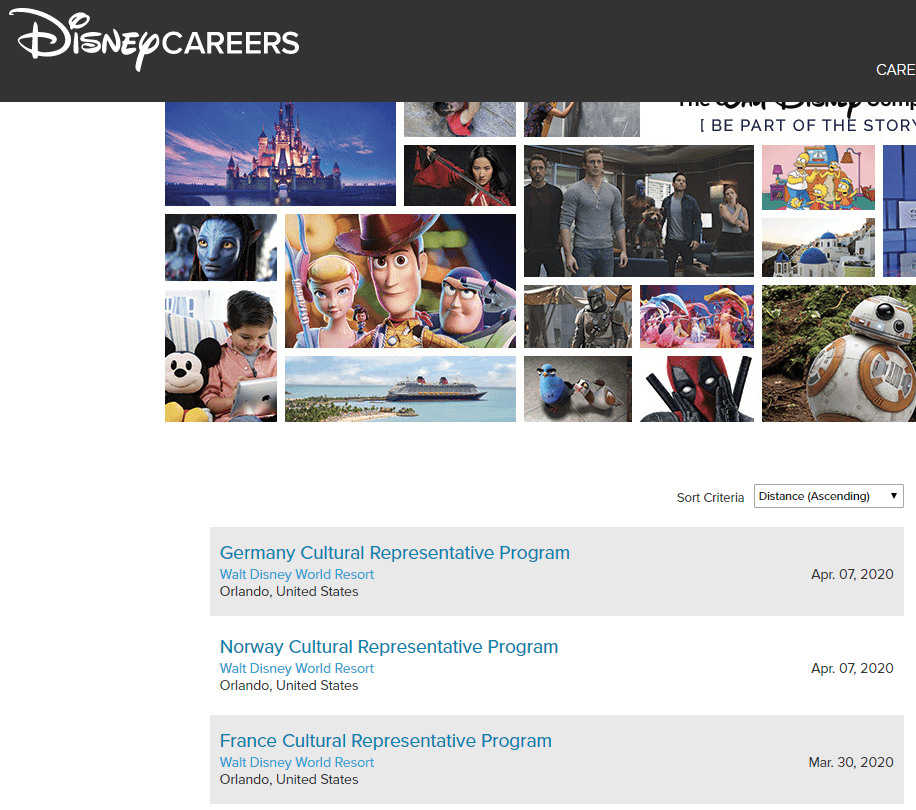The height and width of the screenshot is (810, 916).
Task: Click the Apr. 07, 2020 date for Germany
Action: [852, 574]
